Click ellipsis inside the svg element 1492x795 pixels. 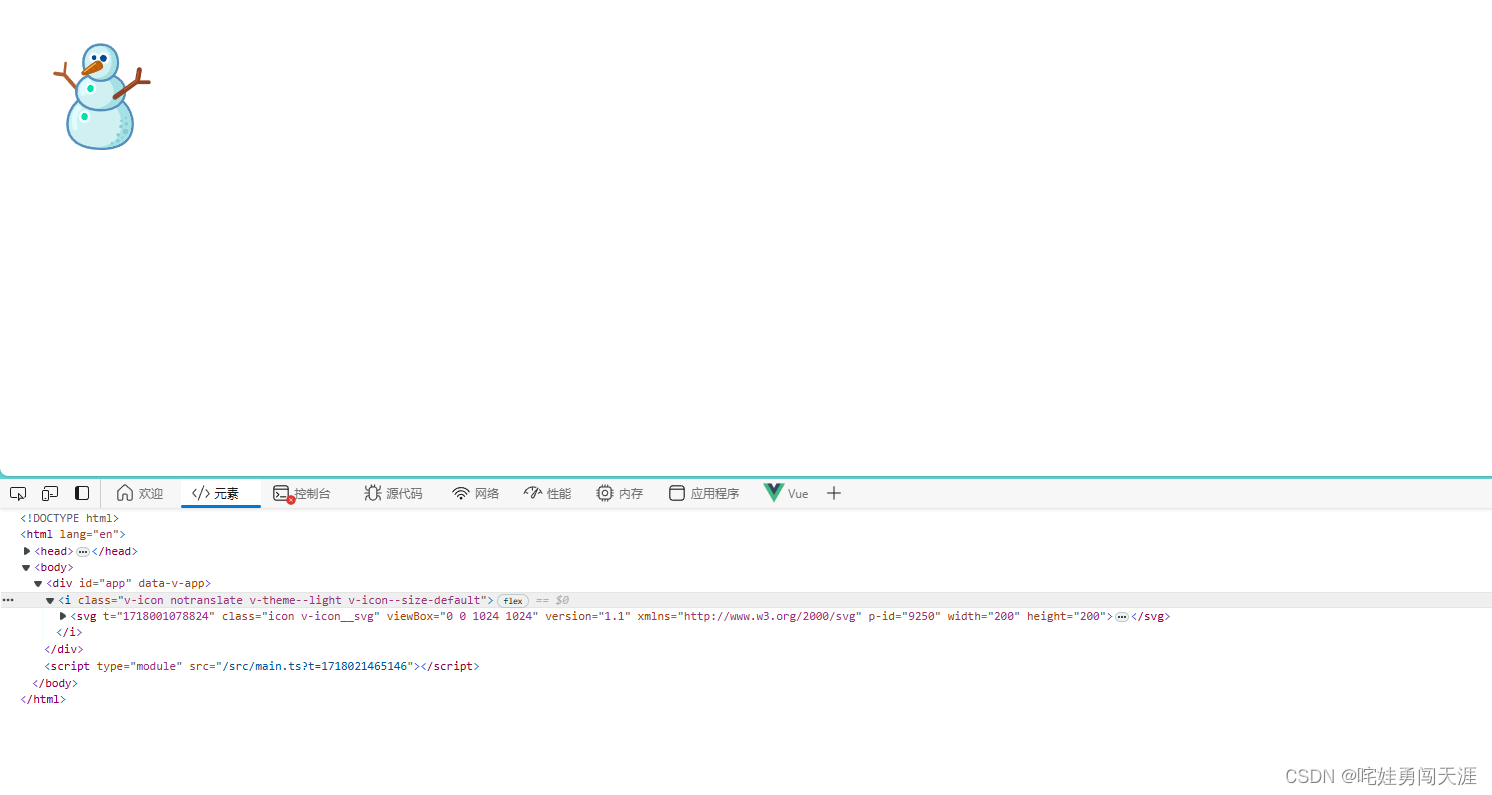(1122, 616)
